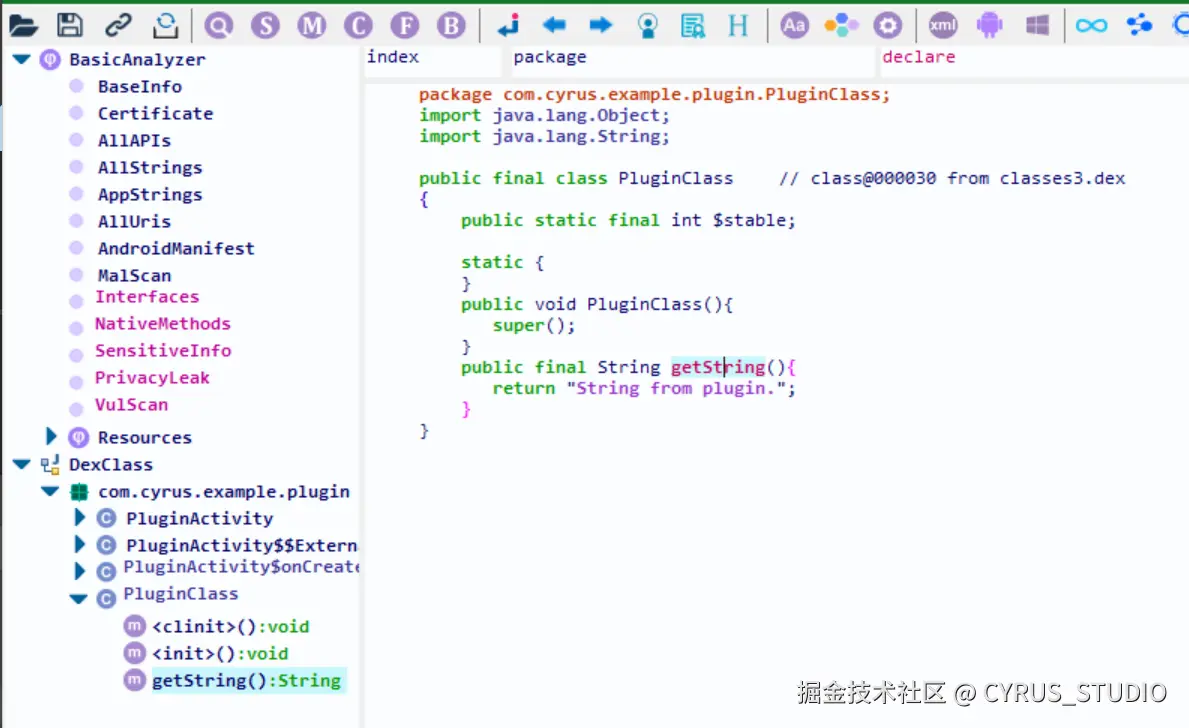Click the return jump arrow icon
Screen dimensions: 1189x728
point(509,25)
